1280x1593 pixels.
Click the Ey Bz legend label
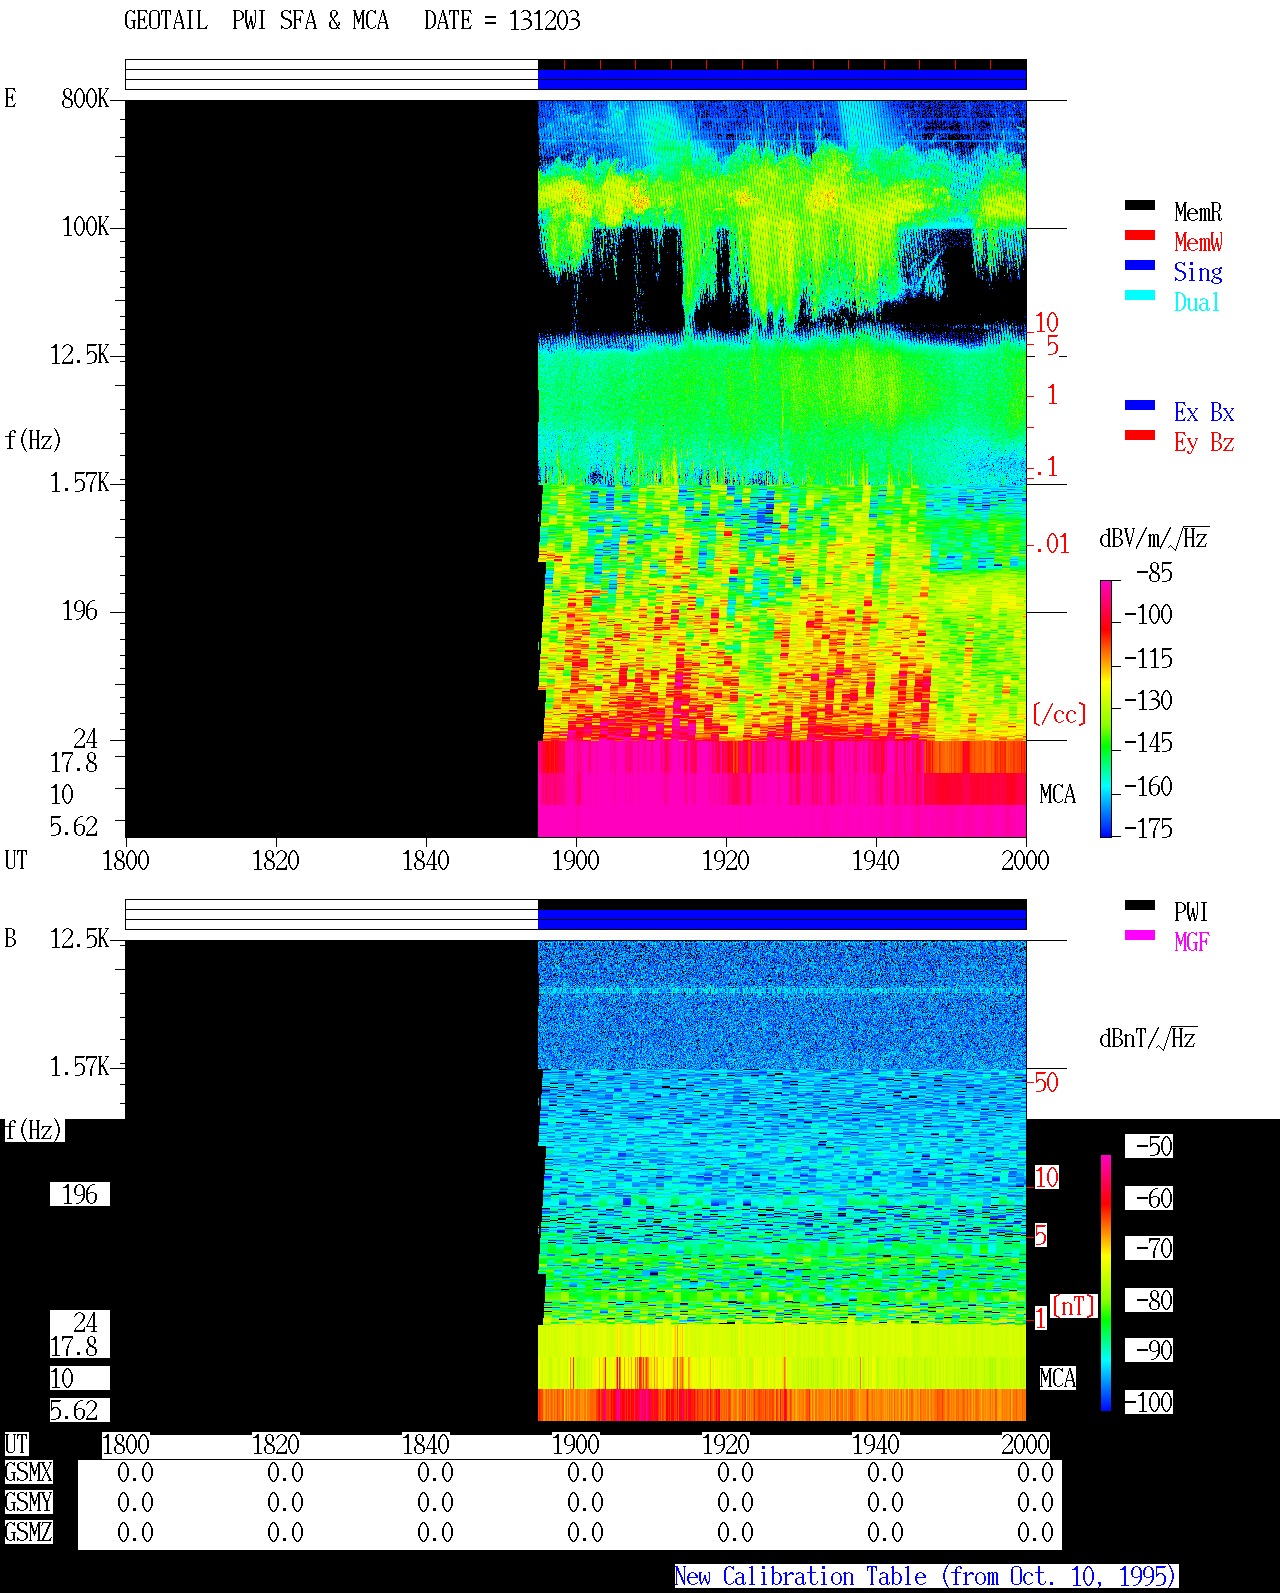point(1204,442)
